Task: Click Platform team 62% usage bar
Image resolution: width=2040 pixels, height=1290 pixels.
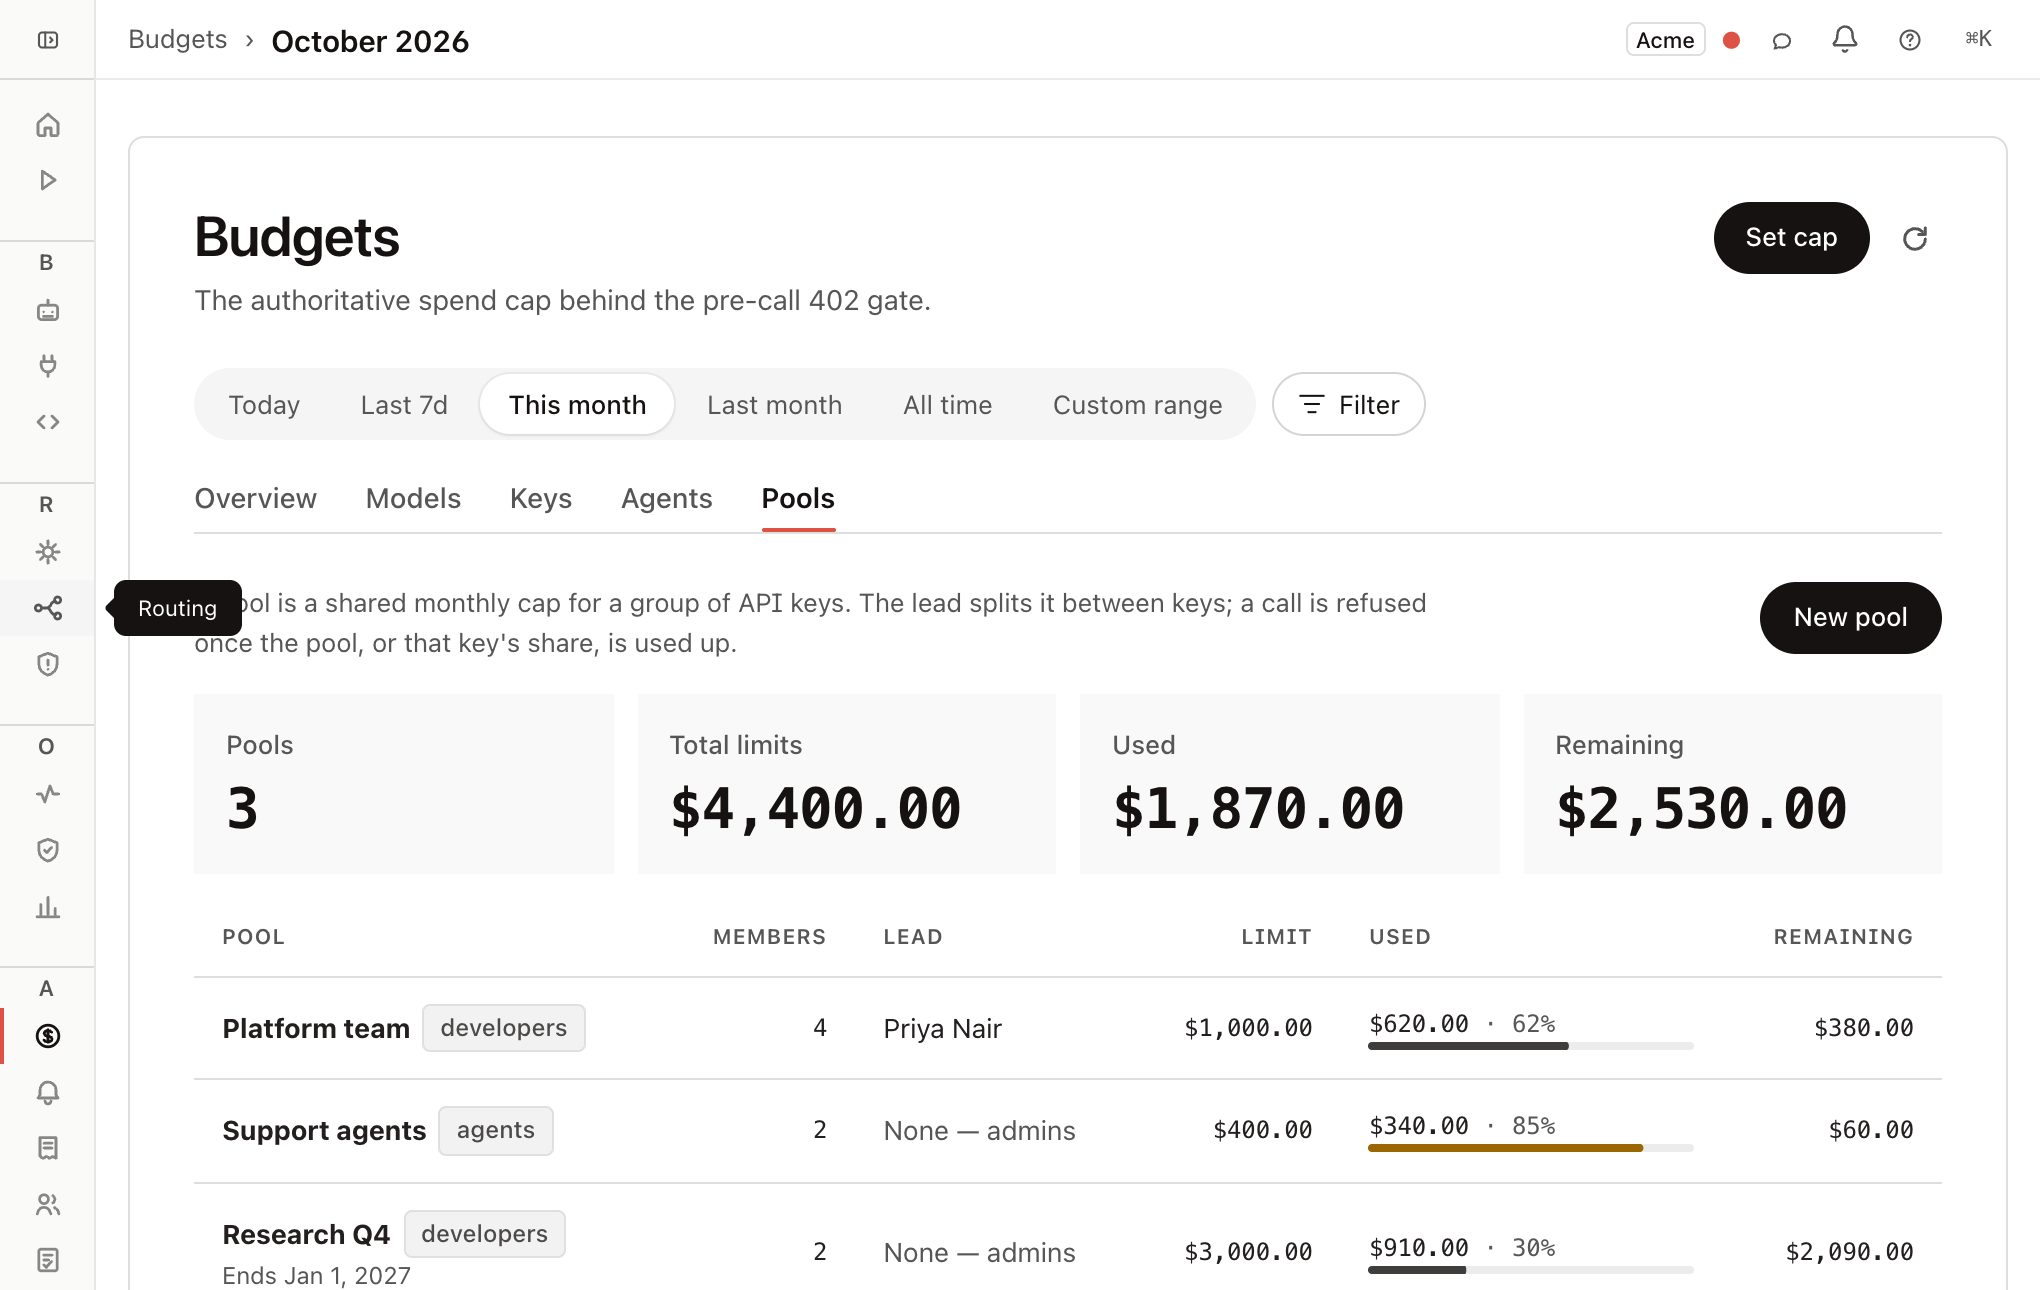Action: point(1530,1046)
